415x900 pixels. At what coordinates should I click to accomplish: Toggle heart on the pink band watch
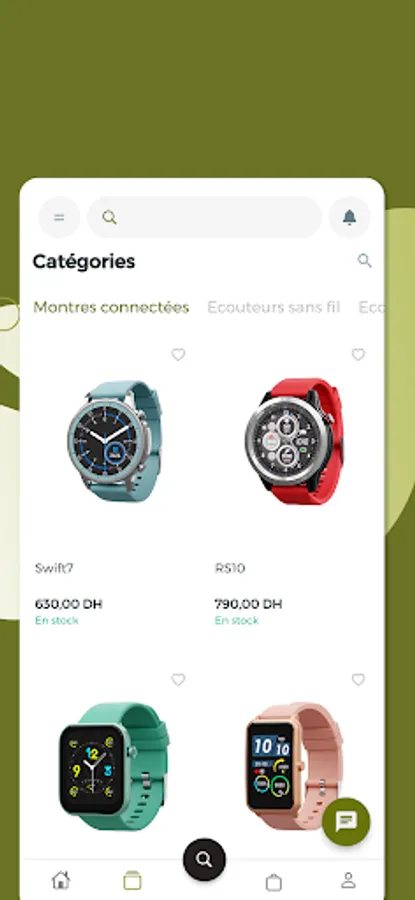358,680
